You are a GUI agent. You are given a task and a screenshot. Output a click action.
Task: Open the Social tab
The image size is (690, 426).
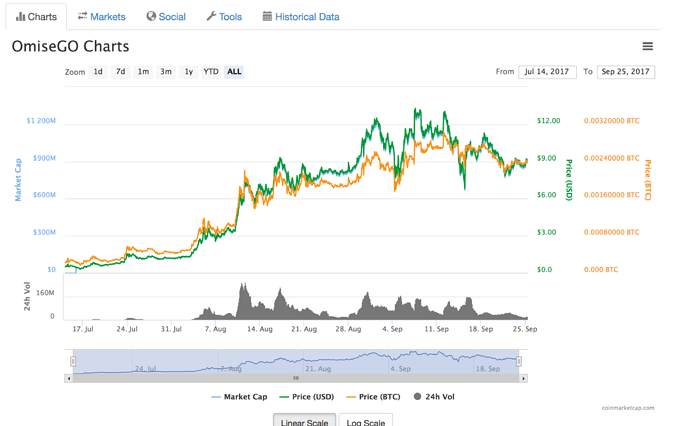click(166, 17)
